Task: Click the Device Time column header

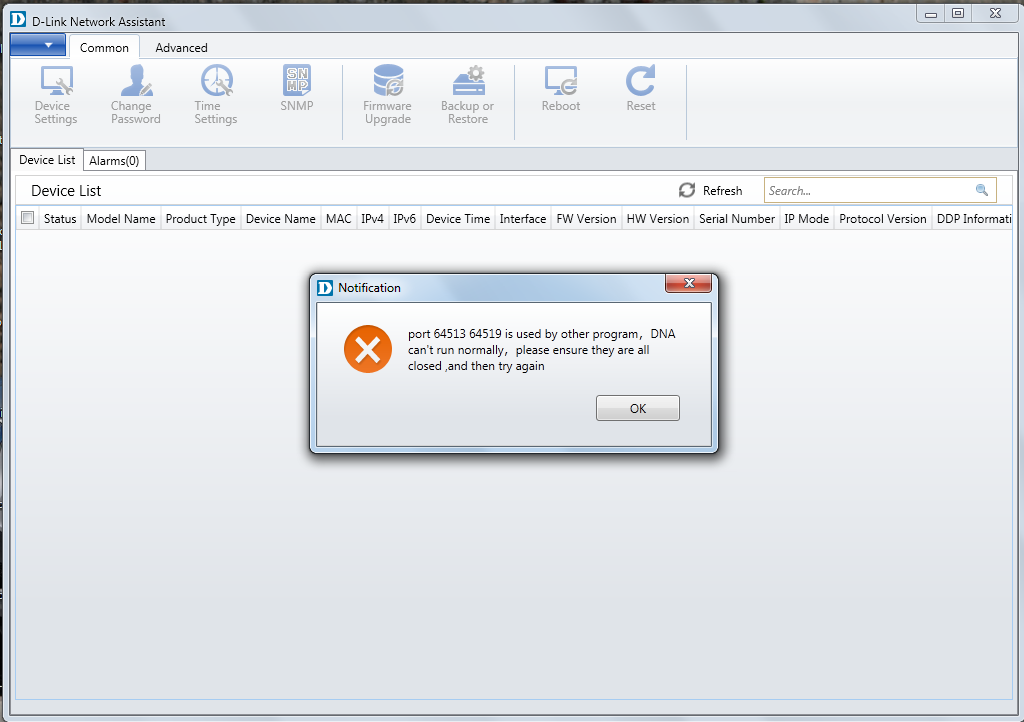Action: pos(458,219)
